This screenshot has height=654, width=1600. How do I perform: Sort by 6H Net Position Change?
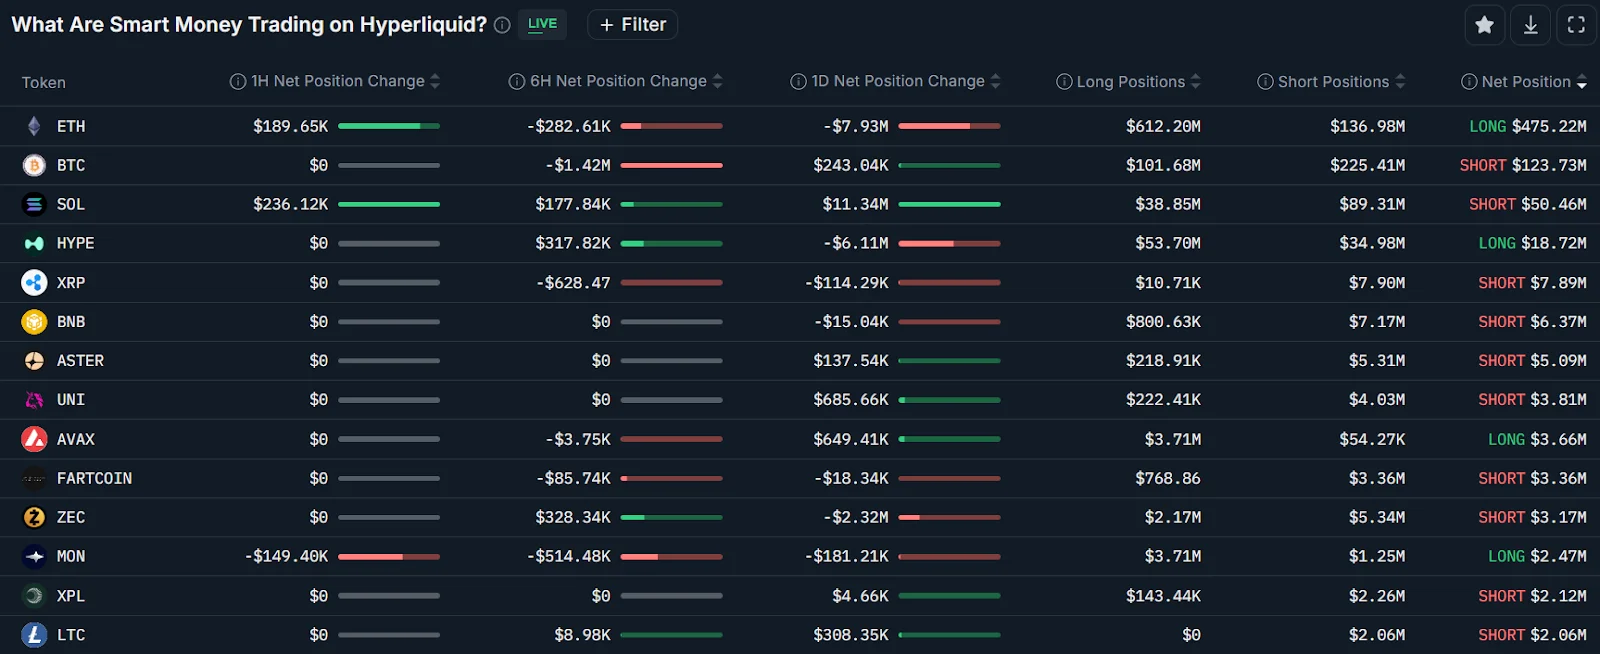[x=717, y=82]
